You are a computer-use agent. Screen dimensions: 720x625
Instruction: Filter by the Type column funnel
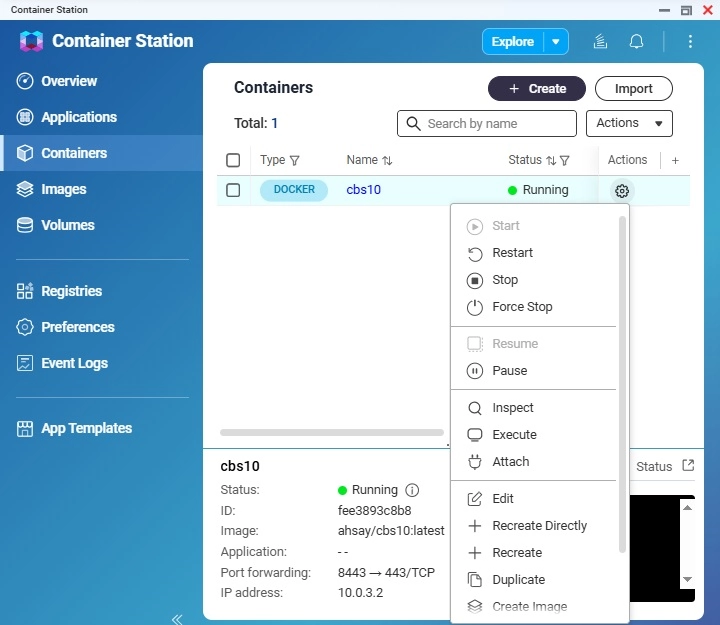pyautogui.click(x=295, y=160)
